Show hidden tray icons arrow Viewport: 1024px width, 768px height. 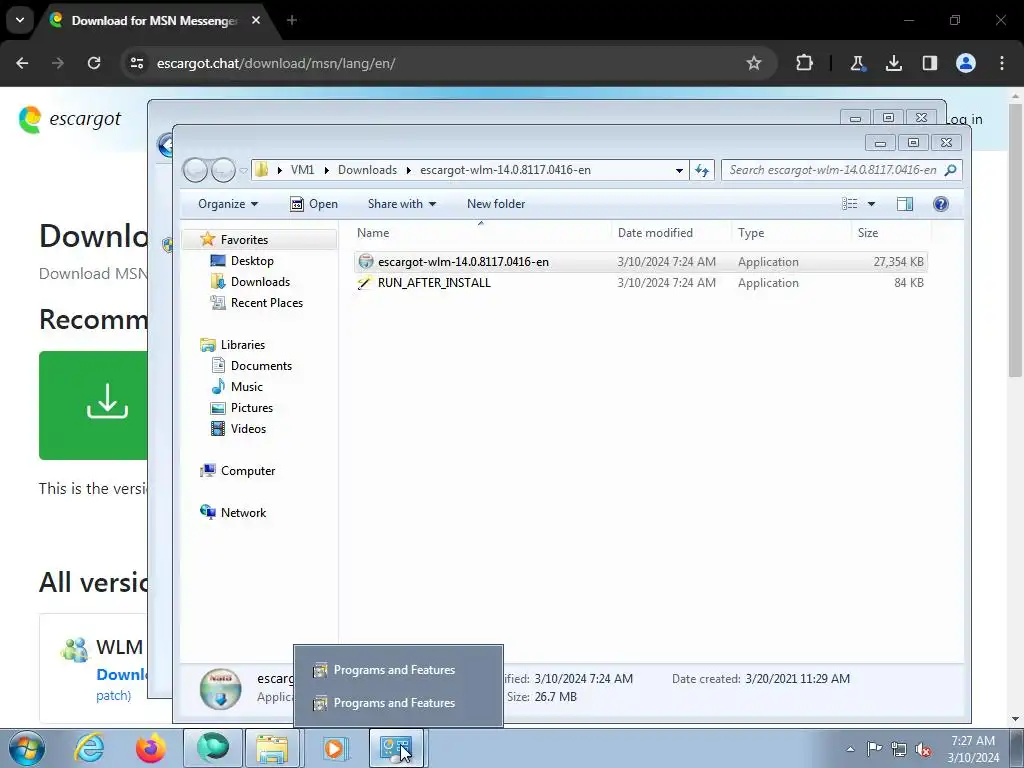[x=850, y=749]
